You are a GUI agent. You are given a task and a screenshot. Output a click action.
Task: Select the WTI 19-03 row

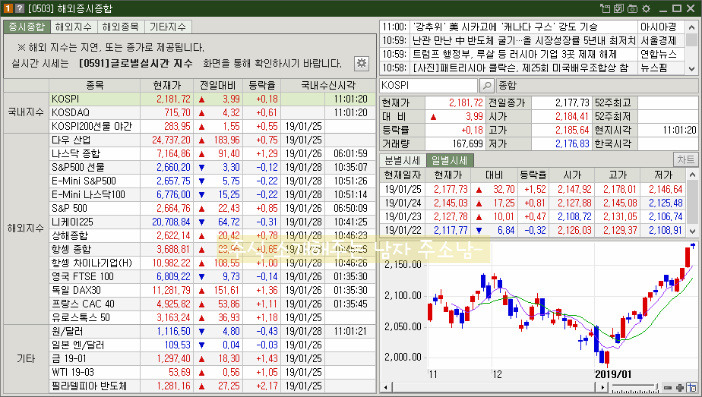tap(212, 372)
